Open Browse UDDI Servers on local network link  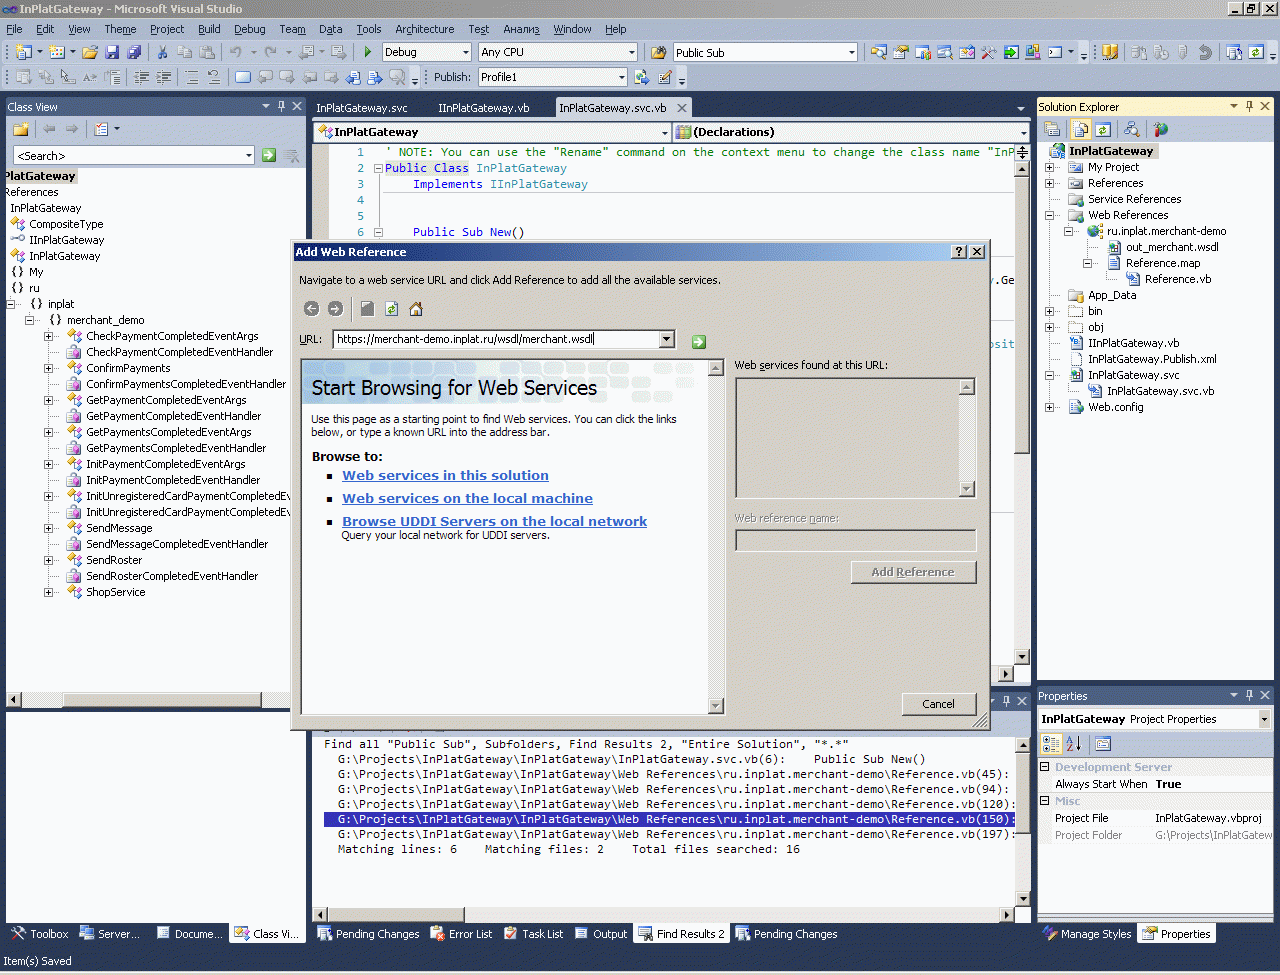tap(494, 522)
